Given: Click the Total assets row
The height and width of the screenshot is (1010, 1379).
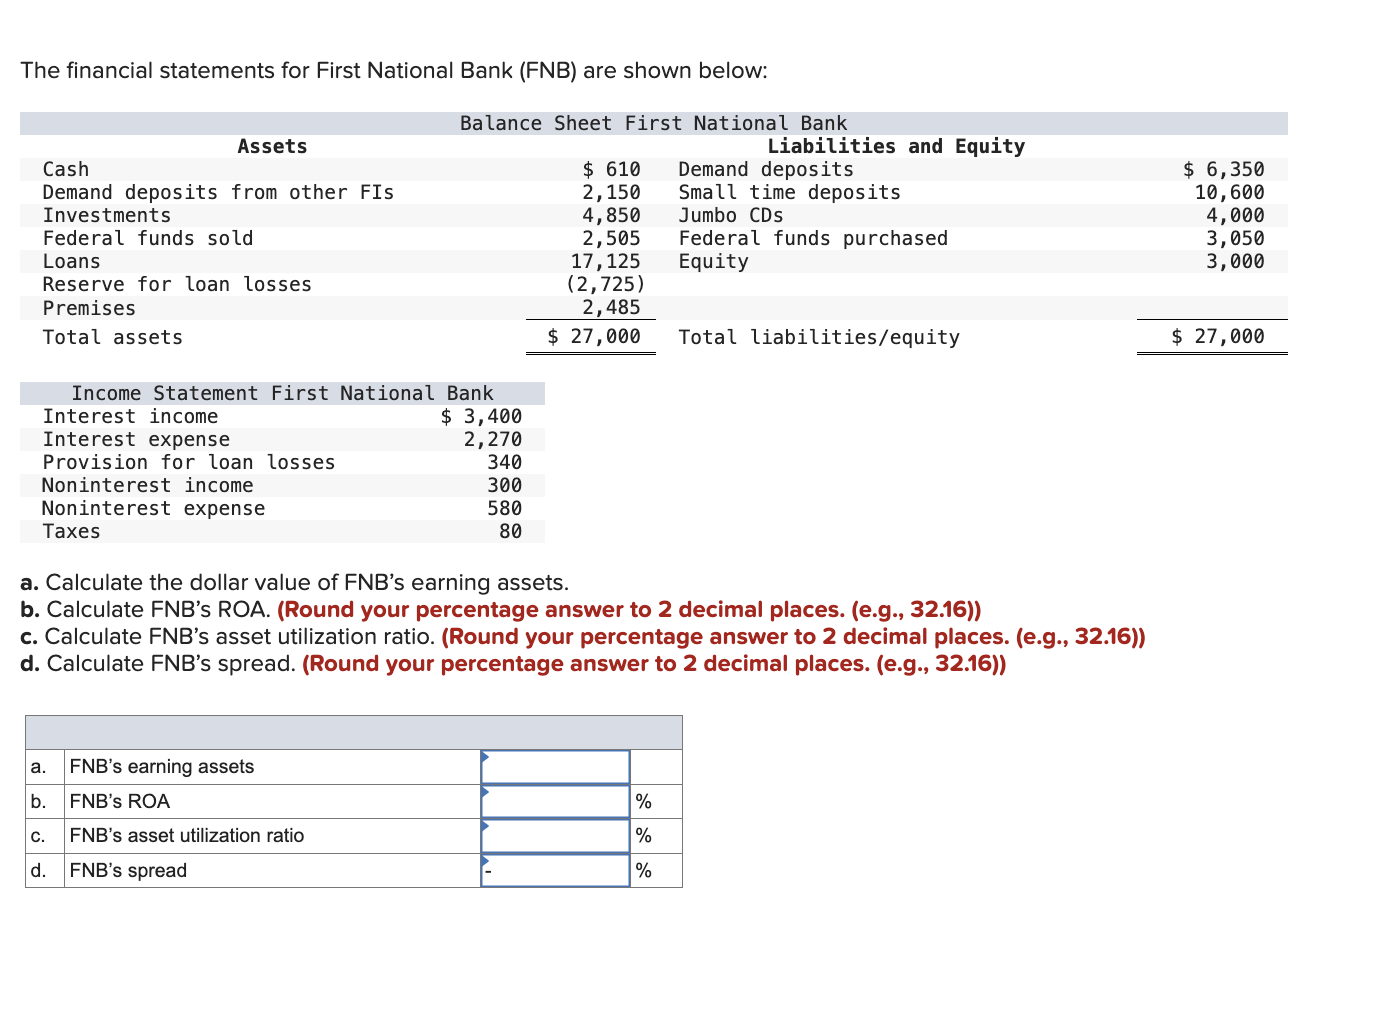Looking at the screenshot, I should (x=112, y=337).
